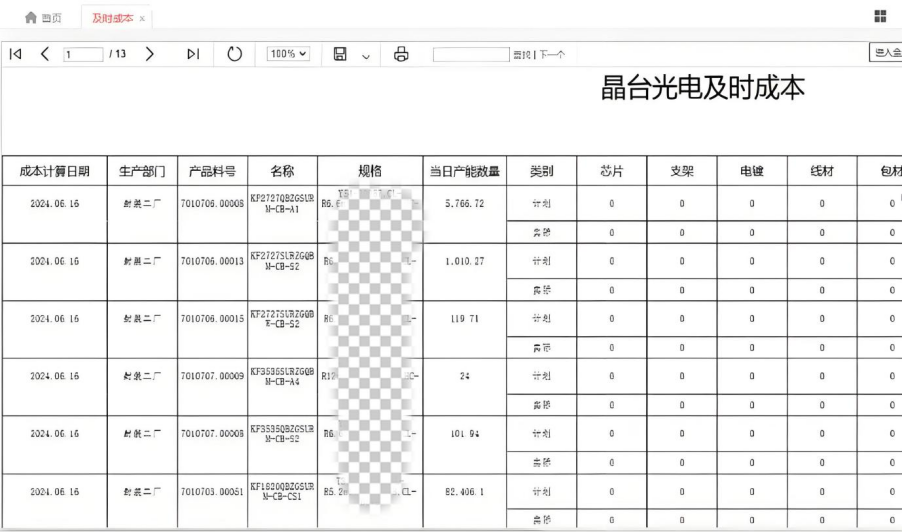Open the home tab
The image size is (903, 532).
pos(43,18)
